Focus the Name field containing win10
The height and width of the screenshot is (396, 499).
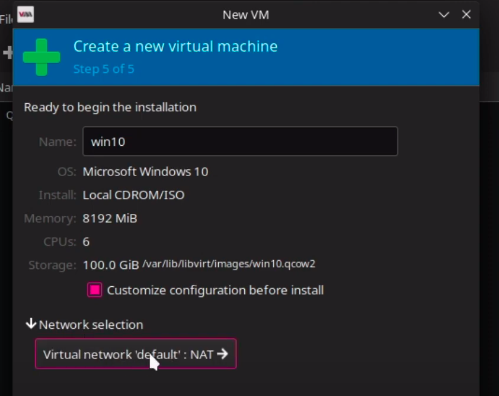[240, 141]
